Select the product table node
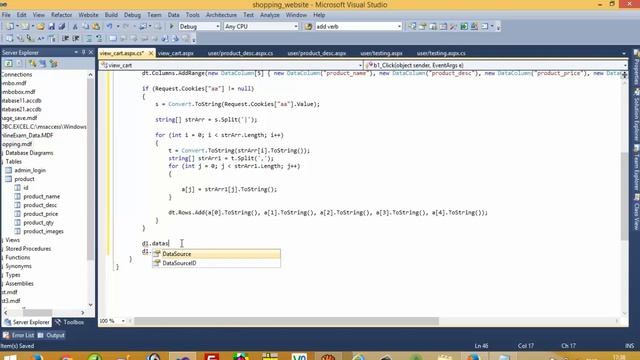This screenshot has width=640, height=360. [24, 179]
